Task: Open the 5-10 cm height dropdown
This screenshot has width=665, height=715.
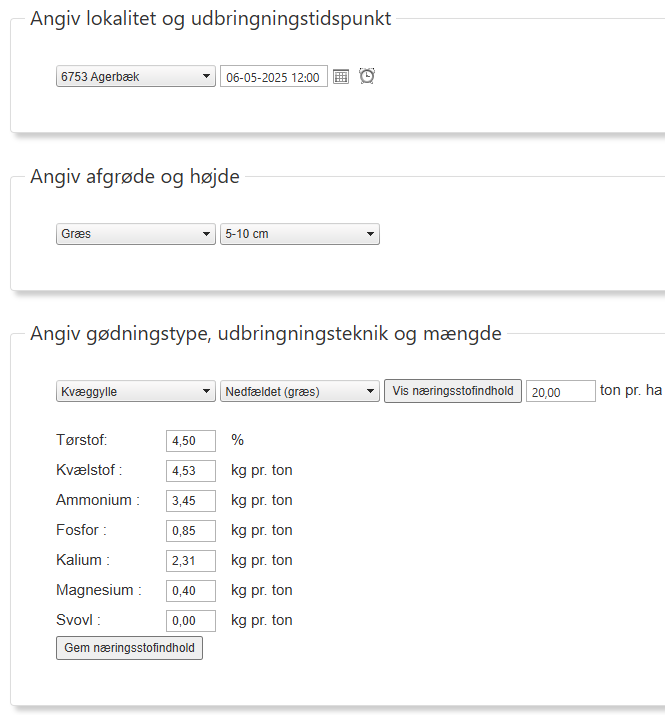Action: click(x=299, y=235)
